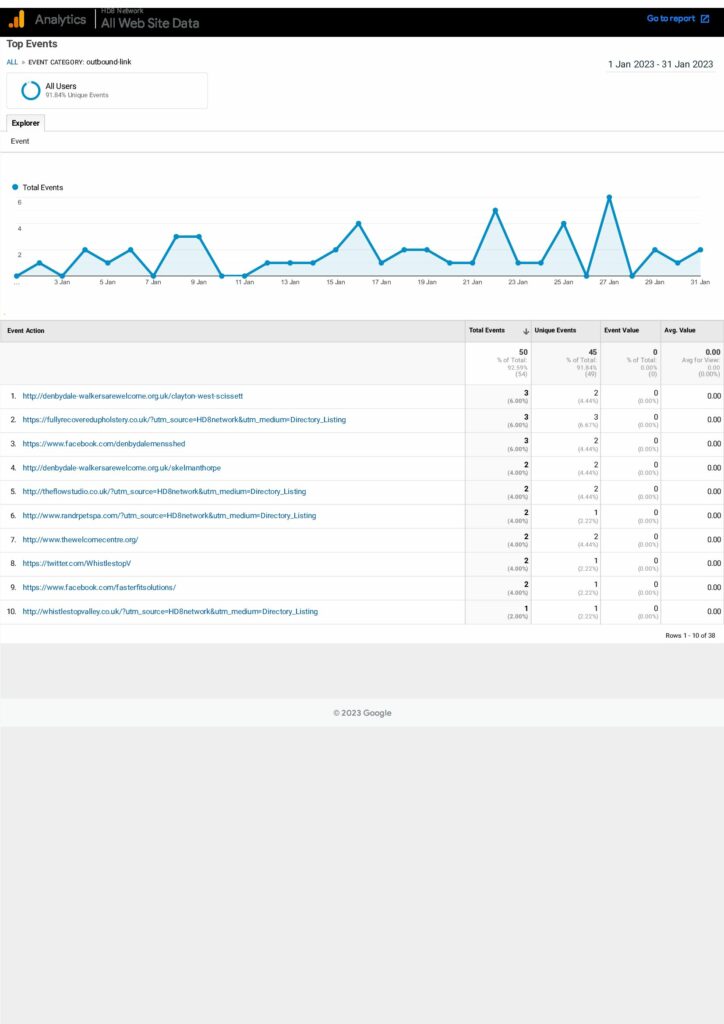This screenshot has width=724, height=1024.
Task: Click the twitter.com/WhistlestopV link
Action: pos(76,564)
